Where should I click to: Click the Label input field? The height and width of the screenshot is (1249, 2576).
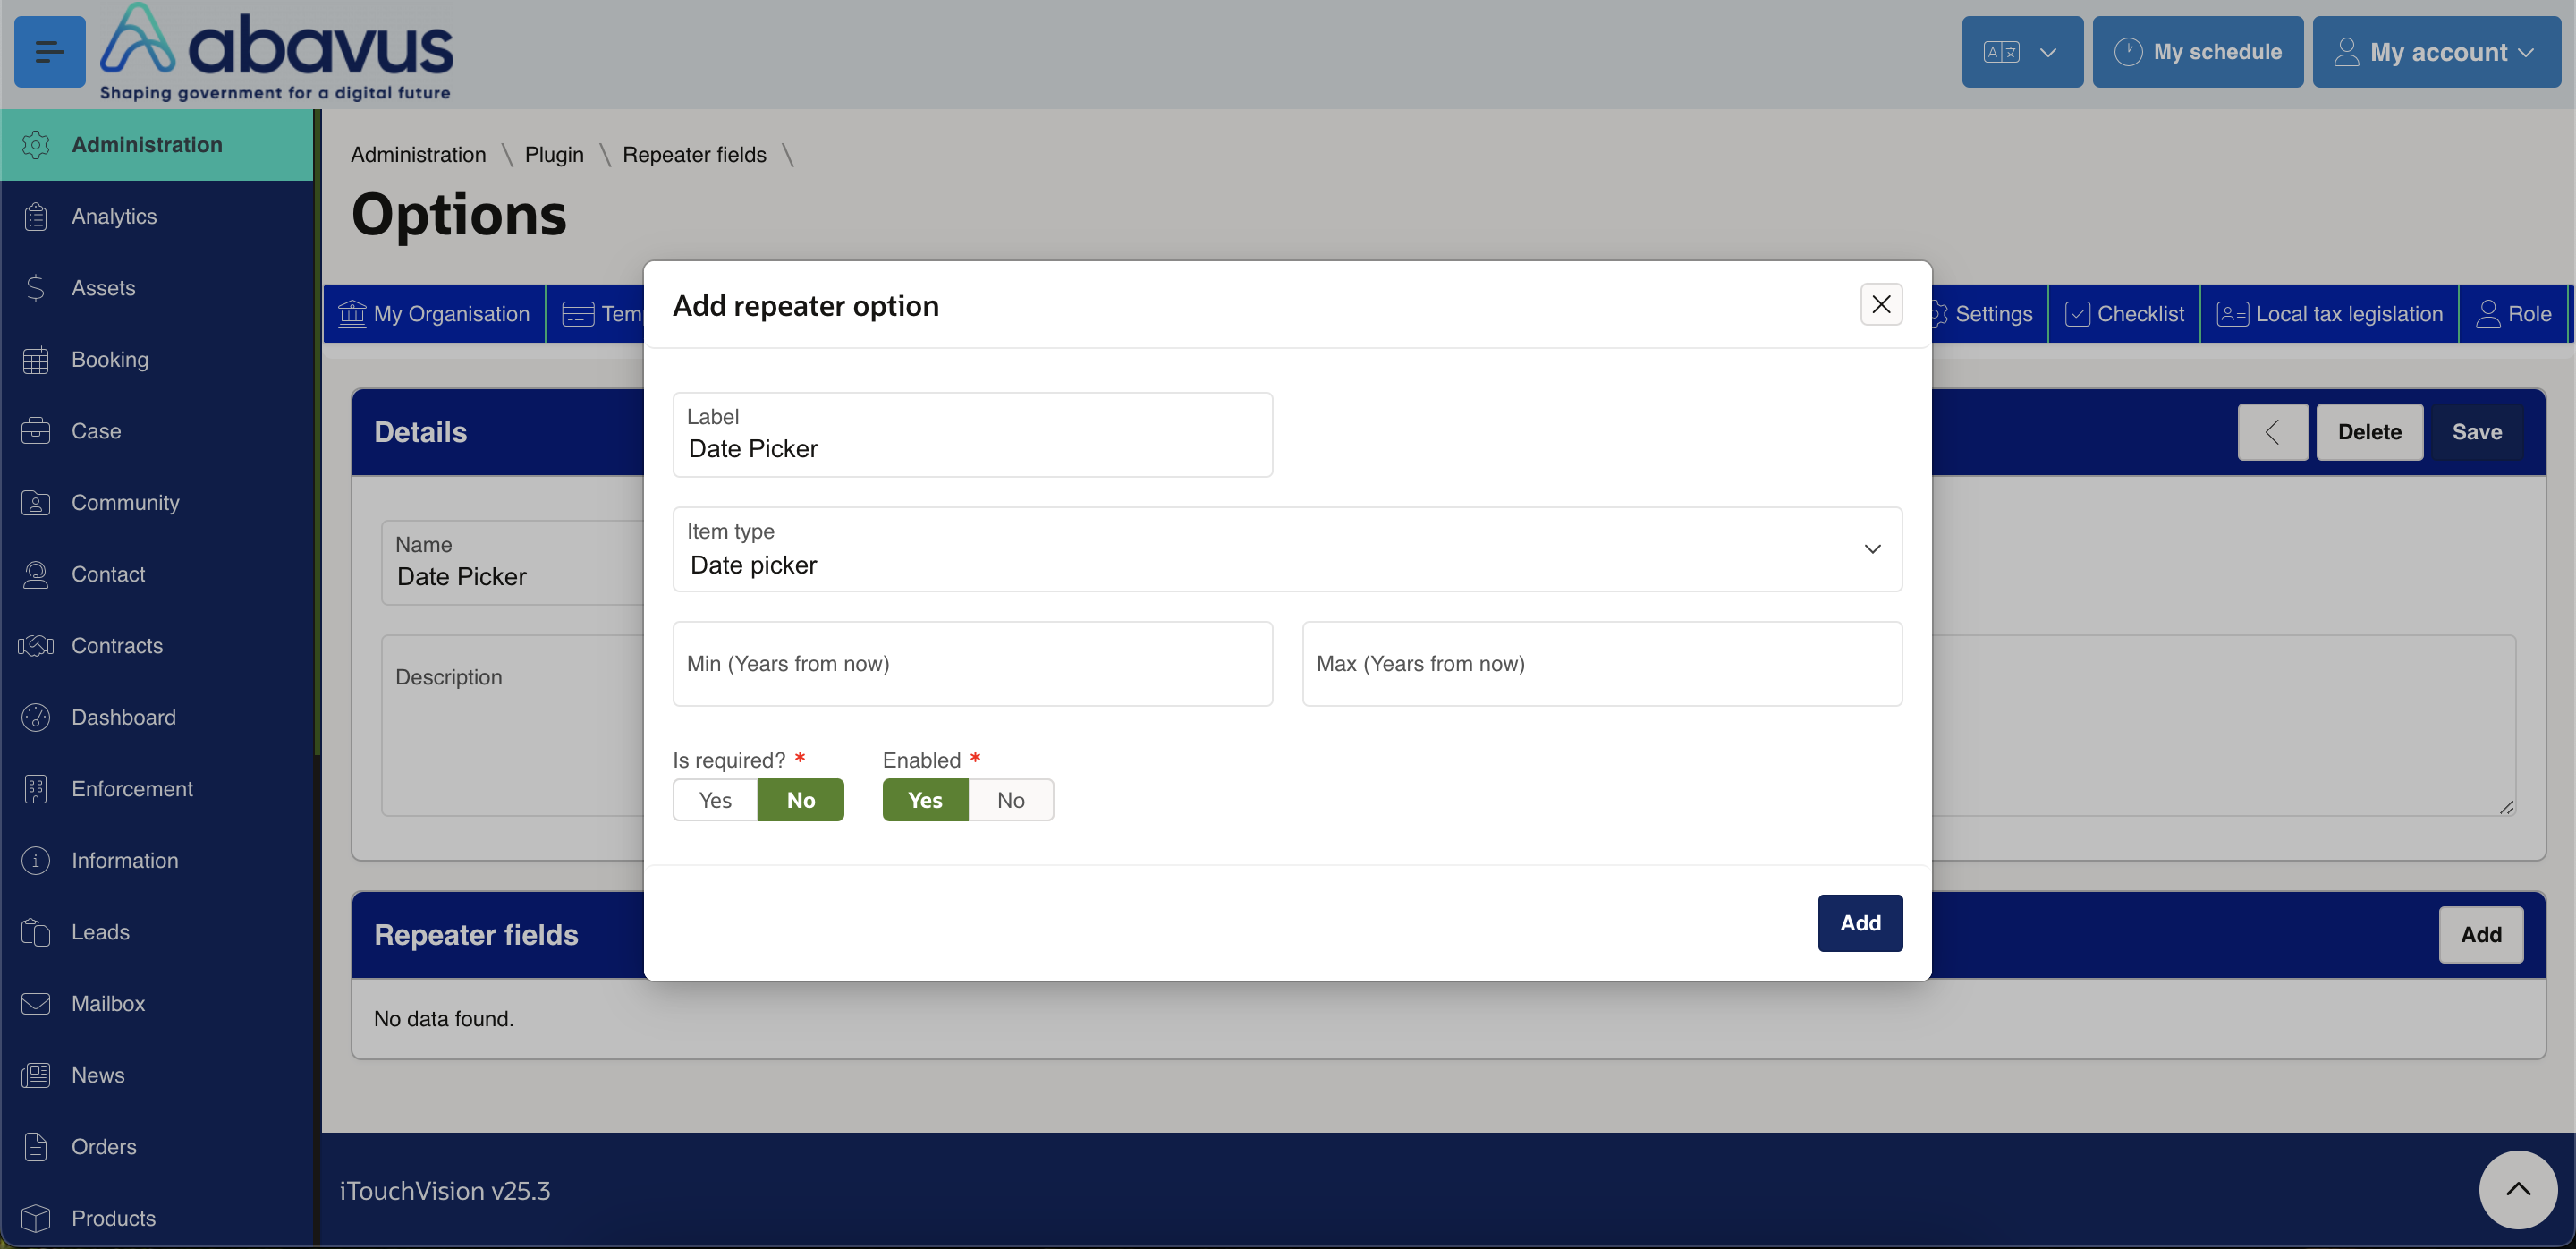click(972, 435)
